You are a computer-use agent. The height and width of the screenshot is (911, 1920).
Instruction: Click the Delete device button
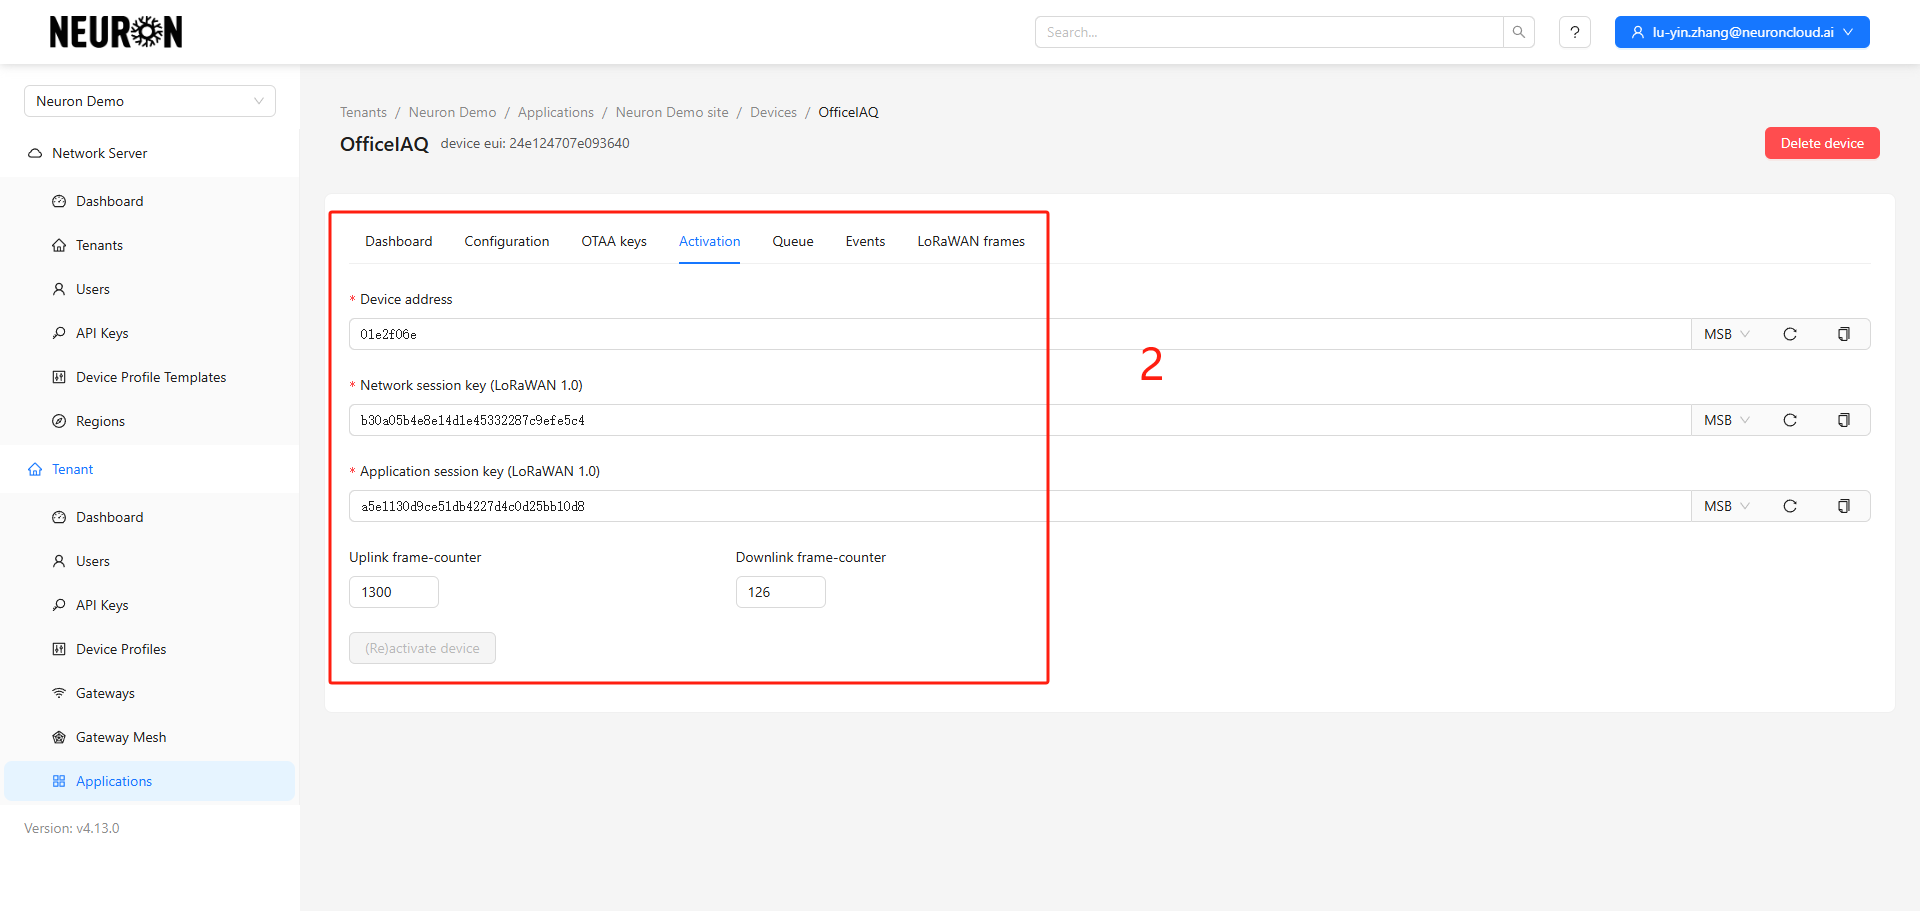pos(1822,143)
